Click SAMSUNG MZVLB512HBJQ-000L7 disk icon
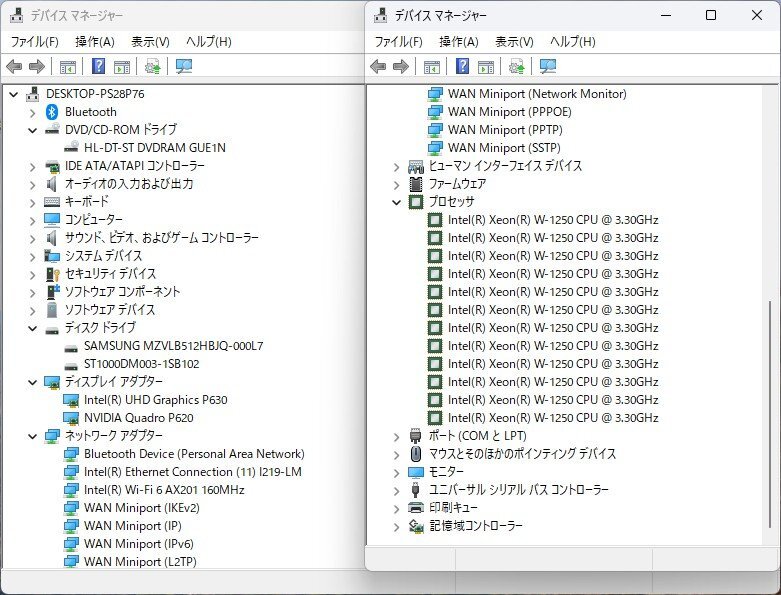The height and width of the screenshot is (595, 781). [x=71, y=349]
